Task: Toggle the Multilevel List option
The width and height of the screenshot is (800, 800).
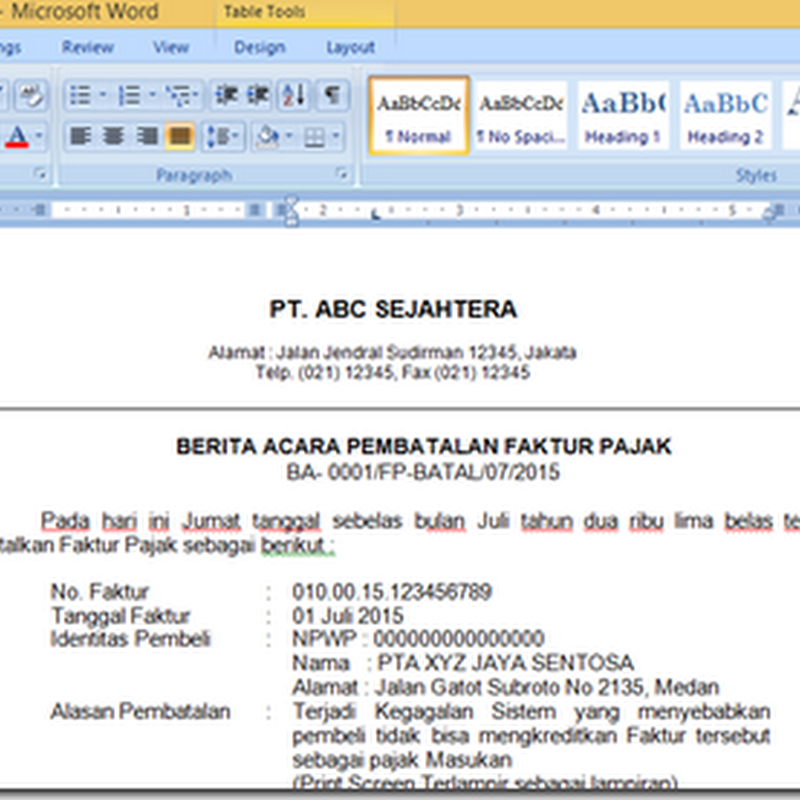Action: (x=178, y=95)
